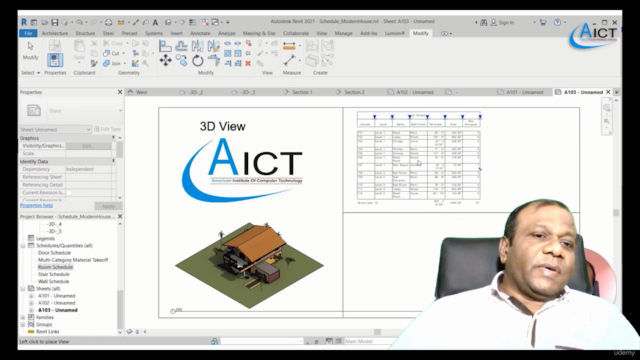
Task: Click the Default 3D View icon
Action: pos(168,22)
